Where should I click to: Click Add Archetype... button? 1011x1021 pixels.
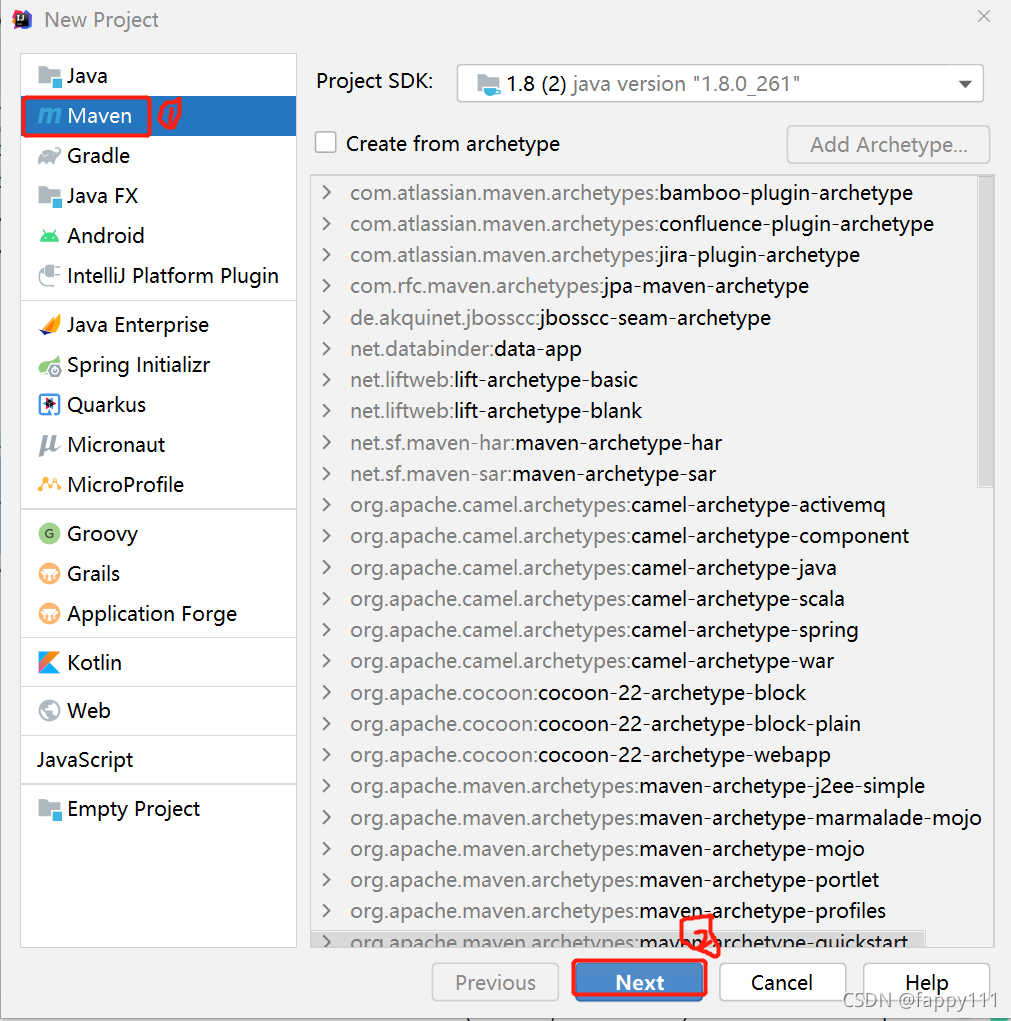(889, 145)
